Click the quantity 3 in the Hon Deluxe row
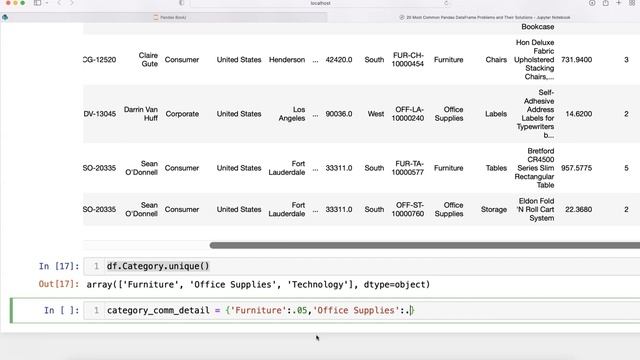The height and width of the screenshot is (360, 640). pyautogui.click(x=626, y=60)
